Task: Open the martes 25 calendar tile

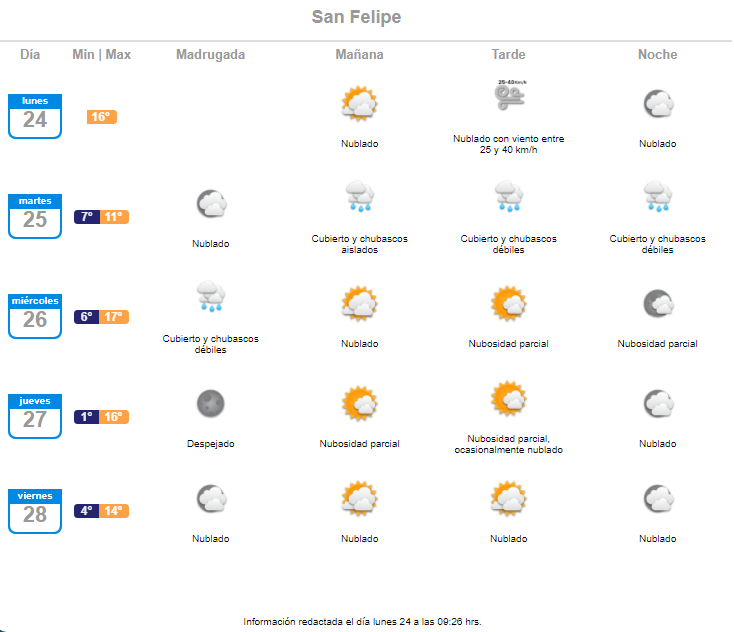Action: (35, 216)
